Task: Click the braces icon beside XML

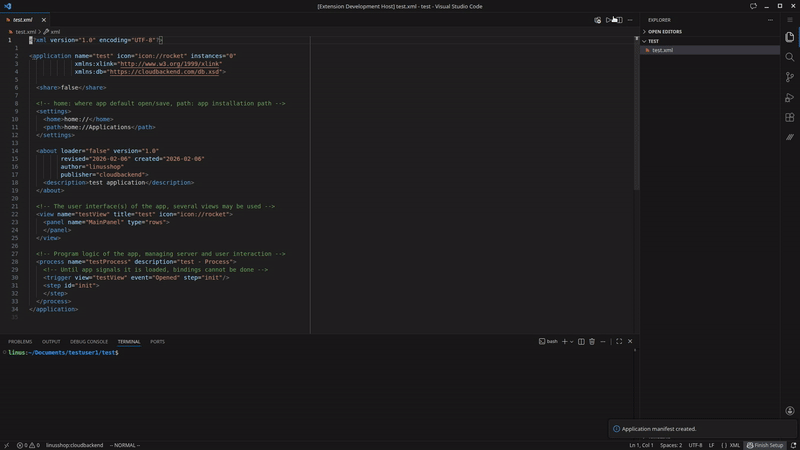Action: coord(724,445)
